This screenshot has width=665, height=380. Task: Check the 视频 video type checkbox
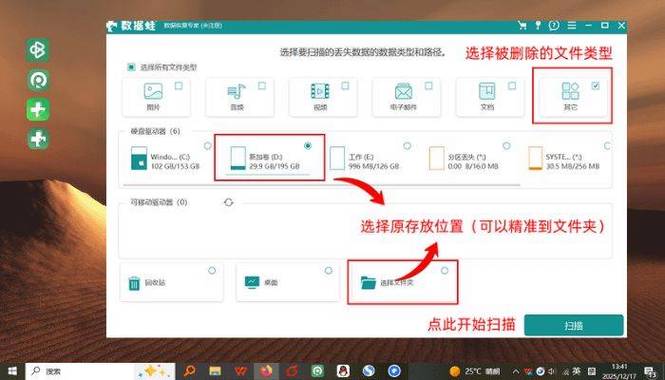click(x=345, y=86)
